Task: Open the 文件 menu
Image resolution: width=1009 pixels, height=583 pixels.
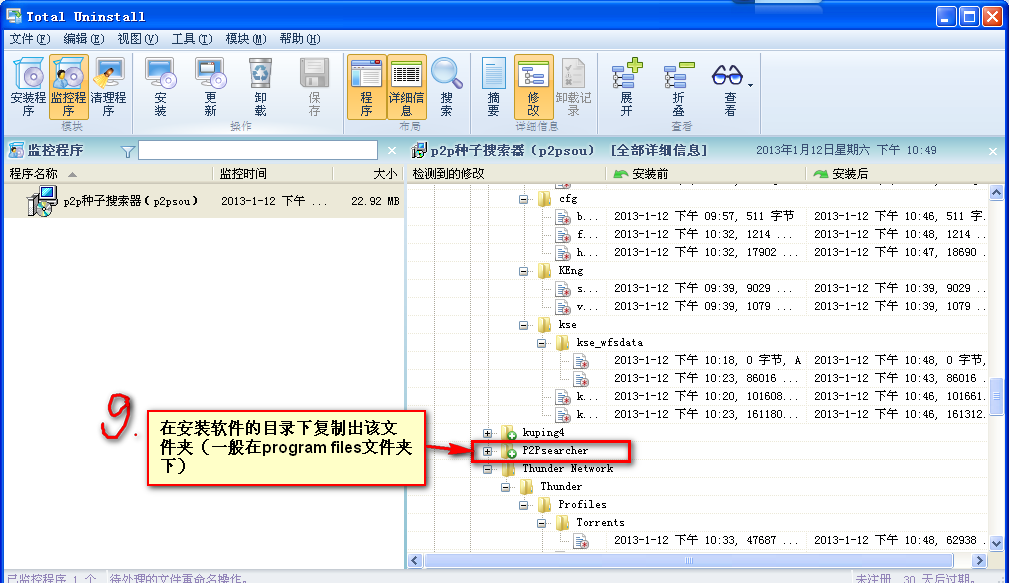Action: [x=29, y=39]
